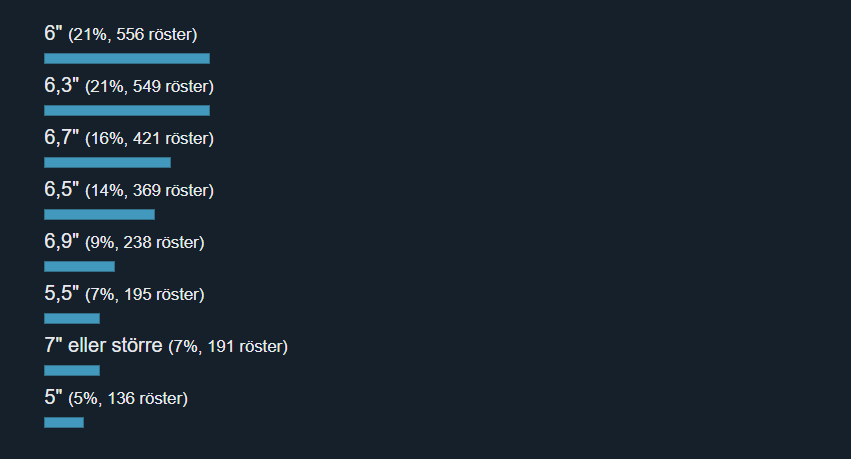This screenshot has height=459, width=851.
Task: Click the result bar under 6,5"
Action: (99, 215)
